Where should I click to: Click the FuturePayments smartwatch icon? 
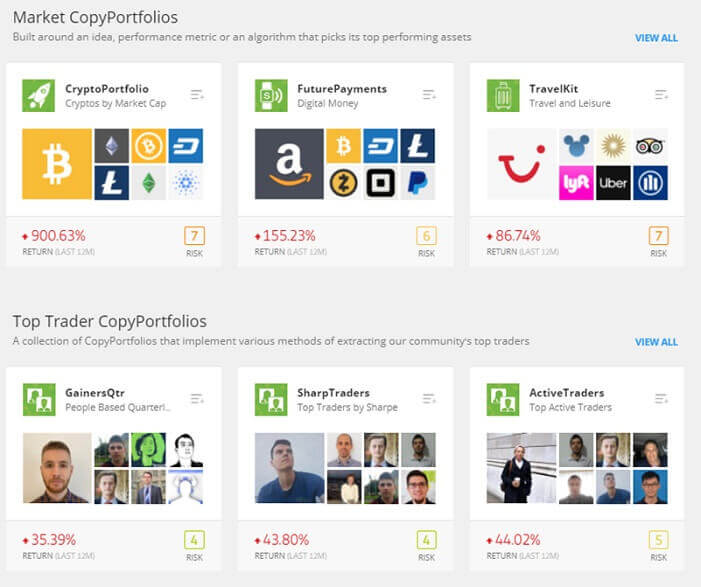coord(271,96)
